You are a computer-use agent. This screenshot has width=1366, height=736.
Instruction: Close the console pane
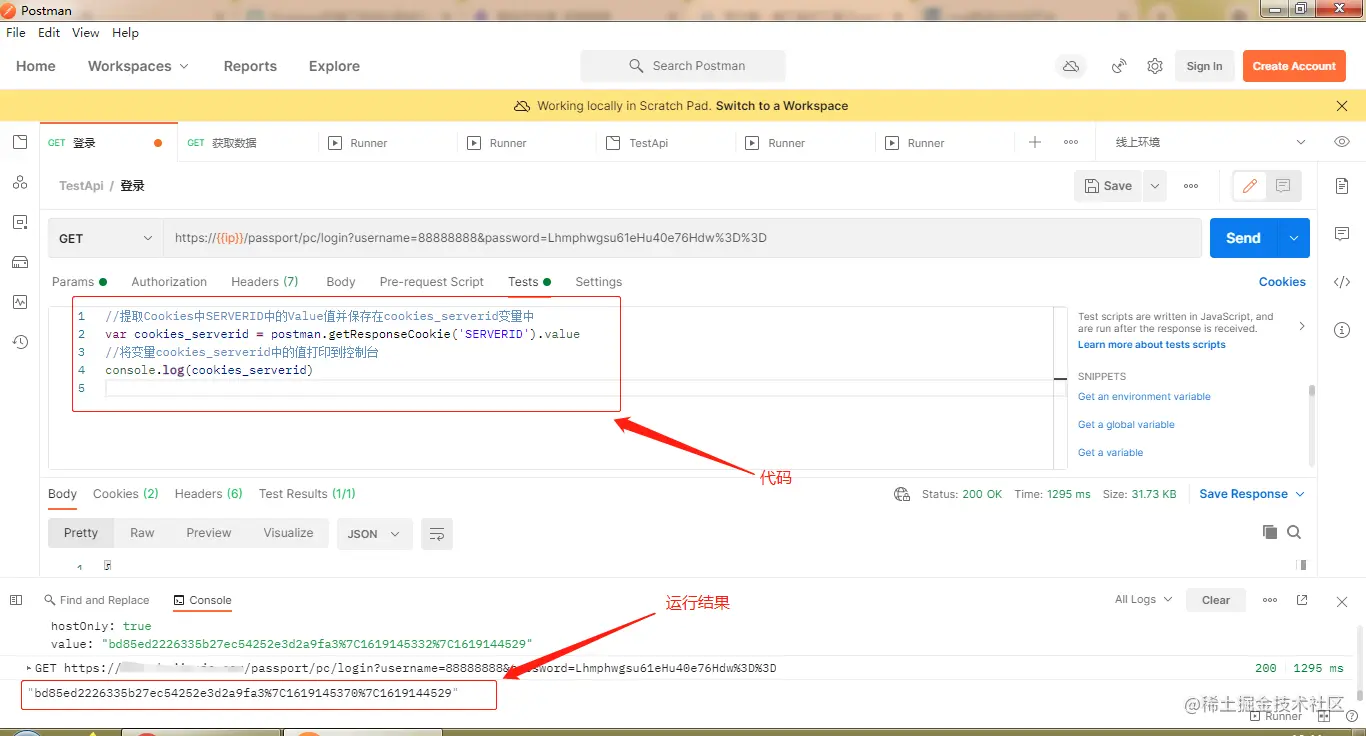1342,601
